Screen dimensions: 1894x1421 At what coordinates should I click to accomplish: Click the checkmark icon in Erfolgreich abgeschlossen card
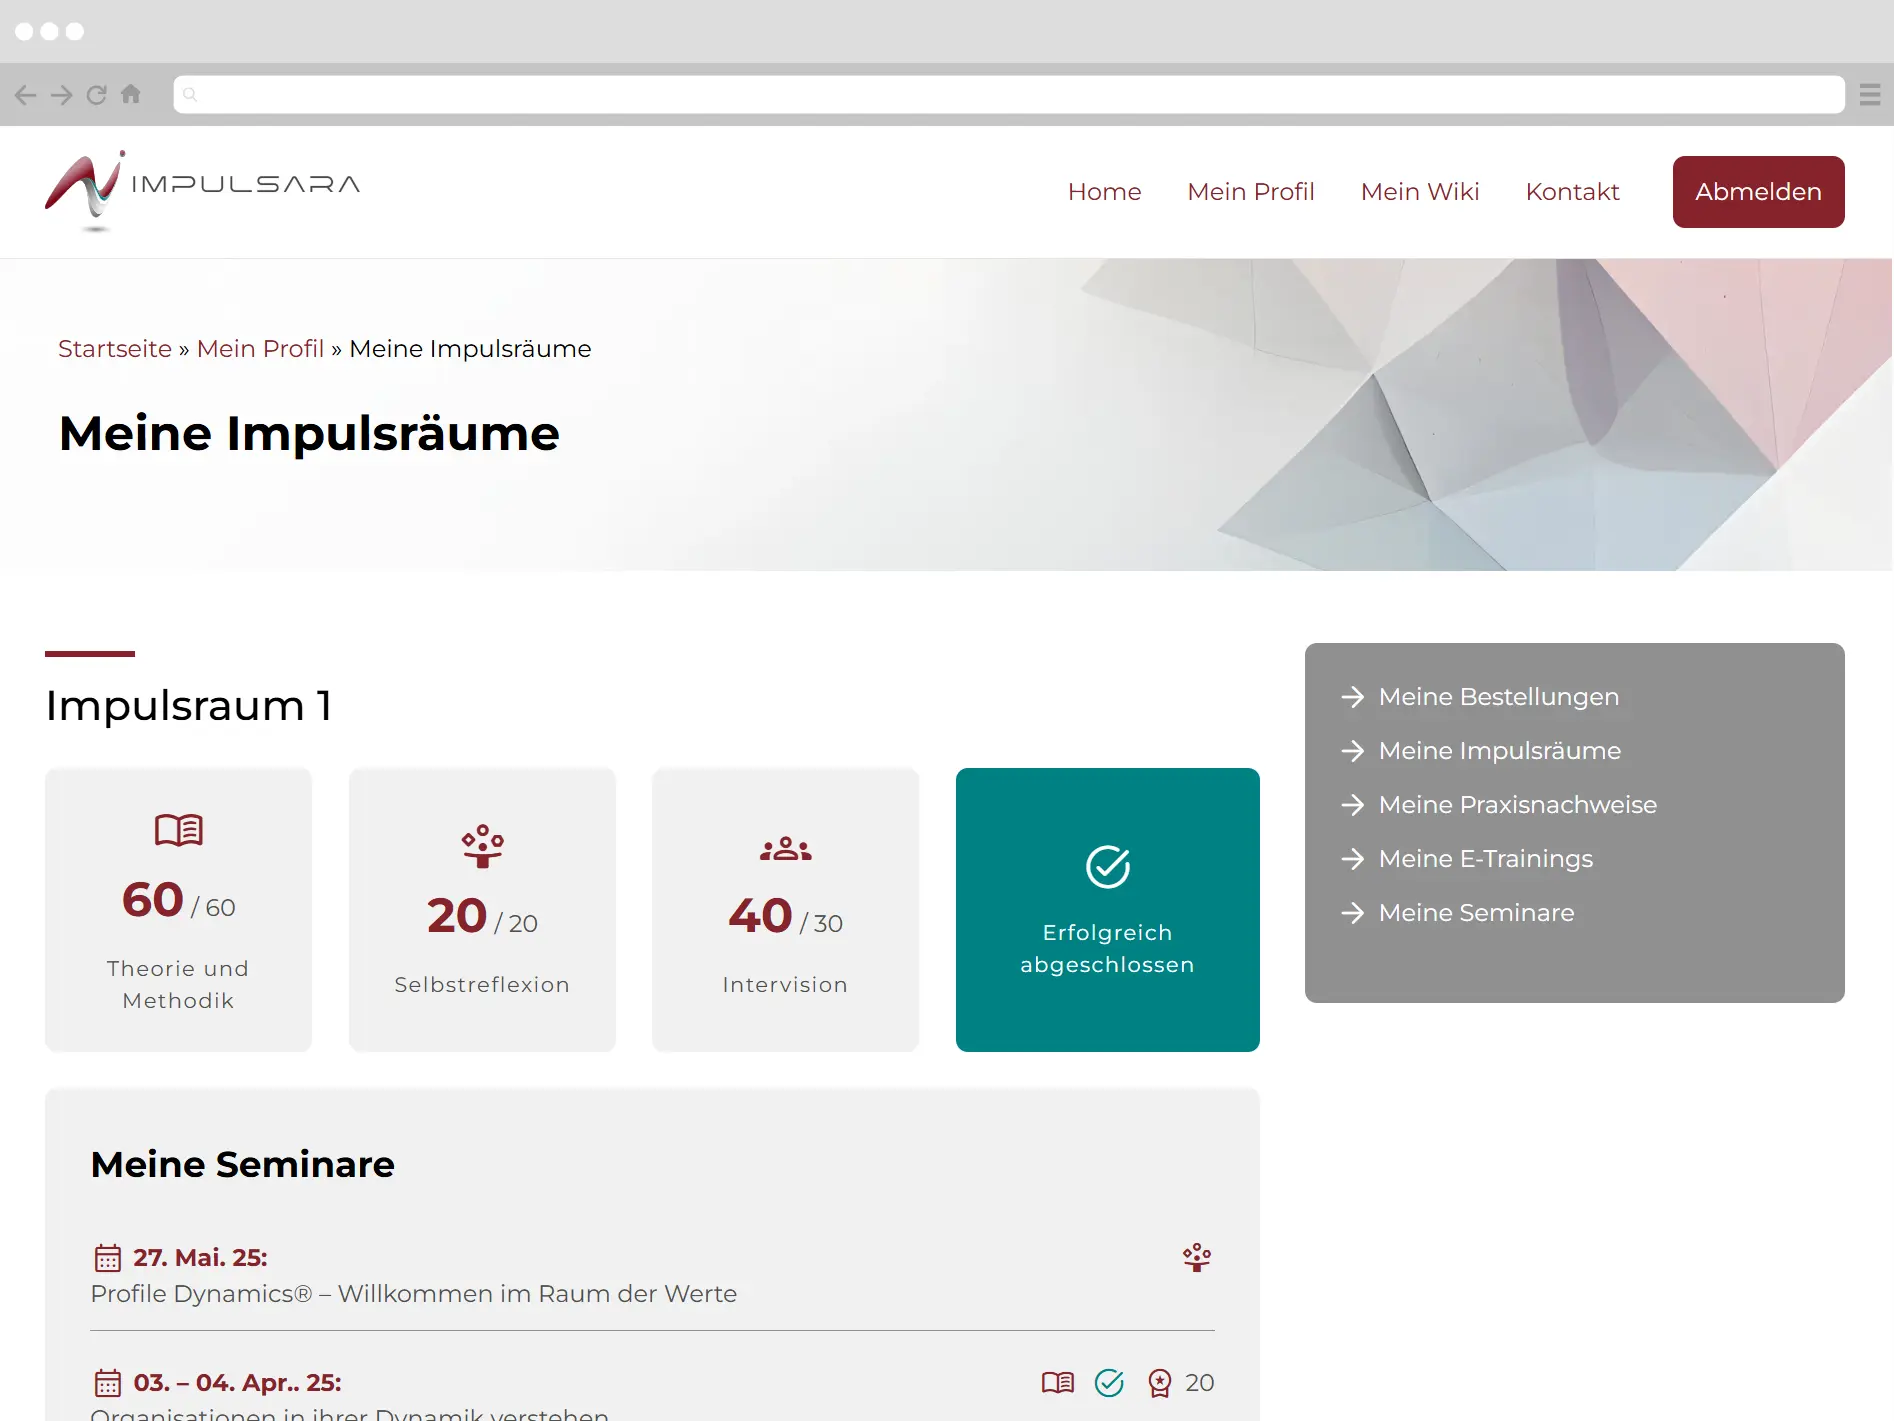click(1107, 867)
